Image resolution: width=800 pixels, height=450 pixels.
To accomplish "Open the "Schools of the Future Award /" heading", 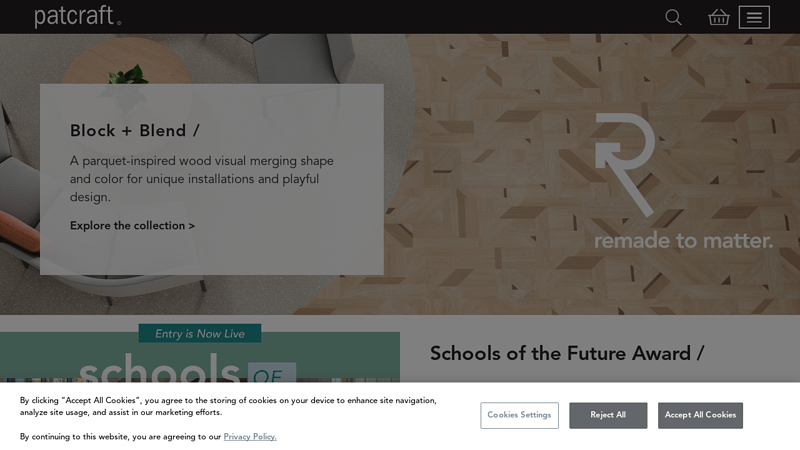I will (x=567, y=353).
